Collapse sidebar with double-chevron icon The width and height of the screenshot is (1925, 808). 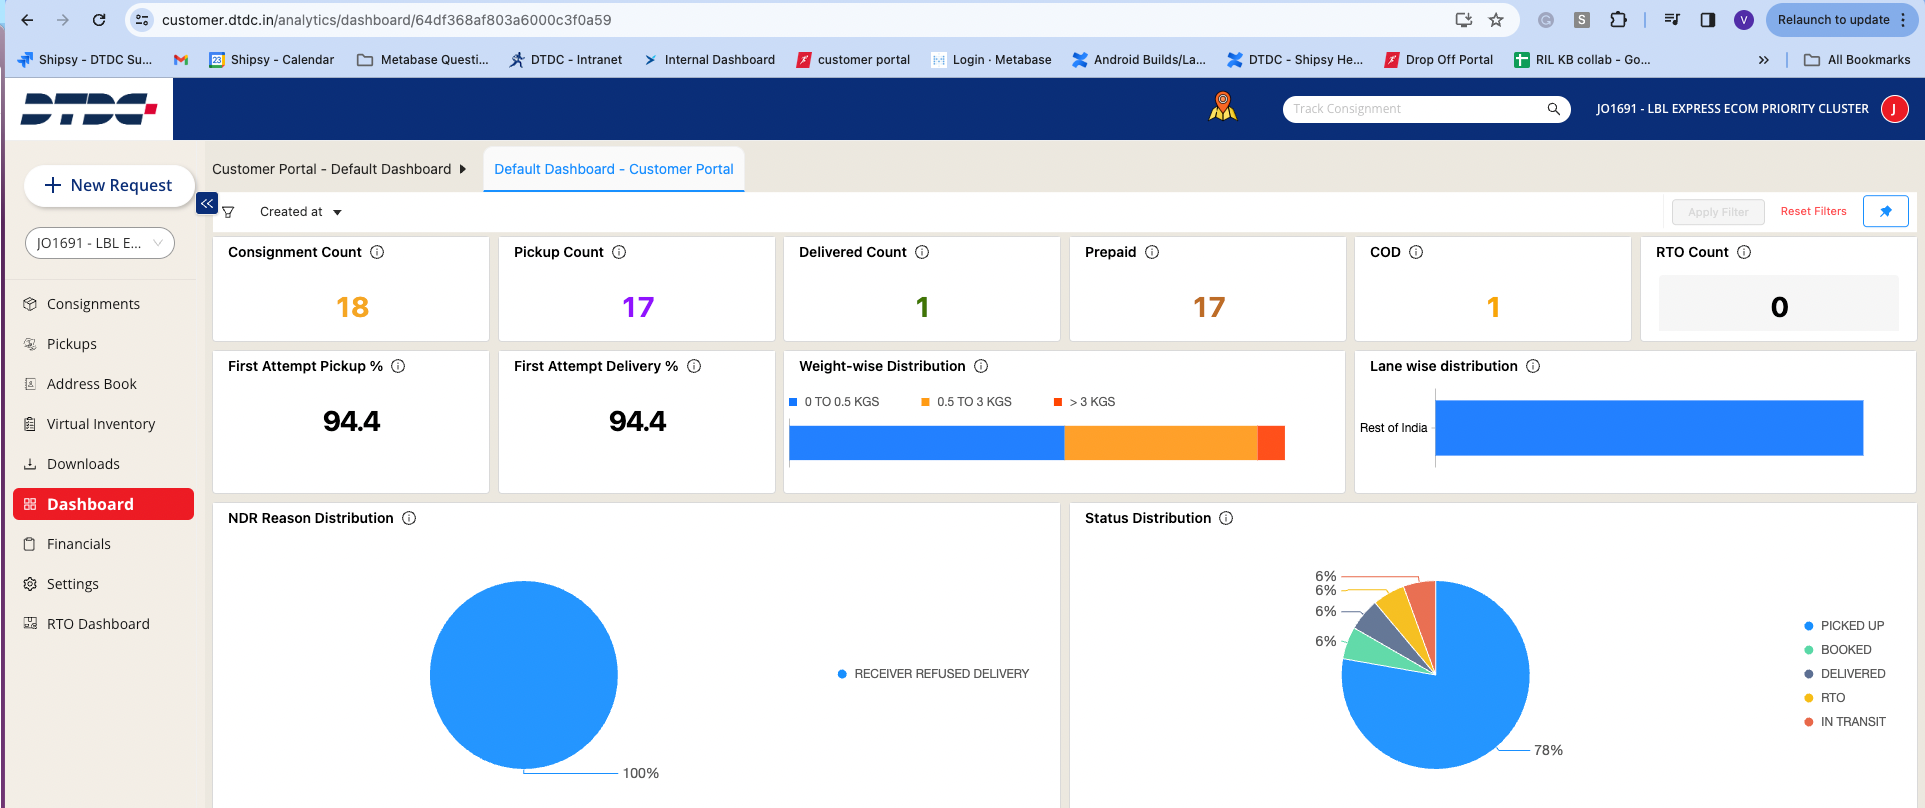point(207,203)
